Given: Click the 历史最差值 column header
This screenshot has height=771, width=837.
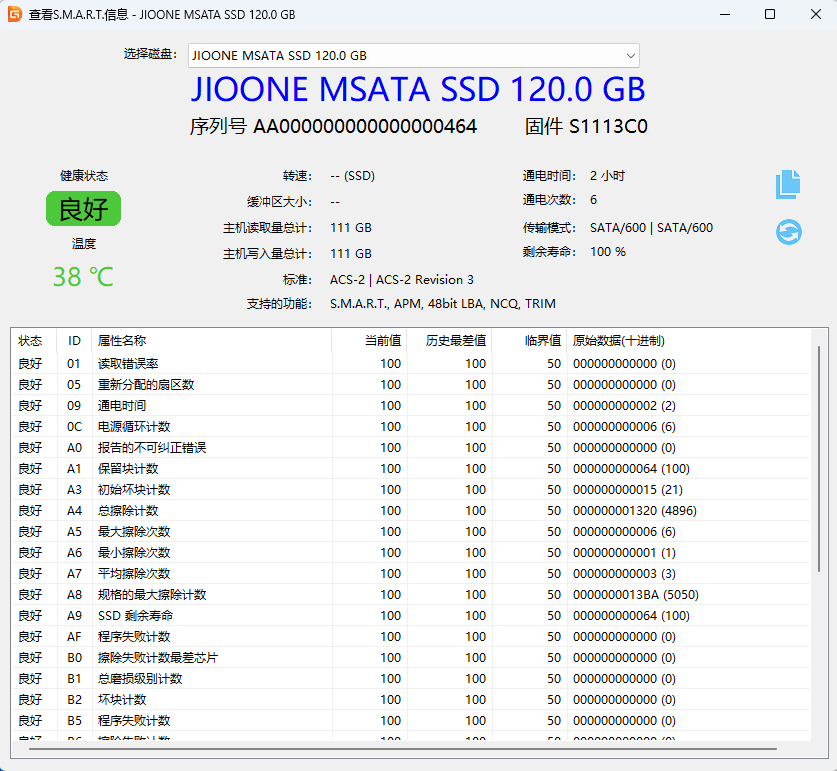Looking at the screenshot, I should (456, 341).
